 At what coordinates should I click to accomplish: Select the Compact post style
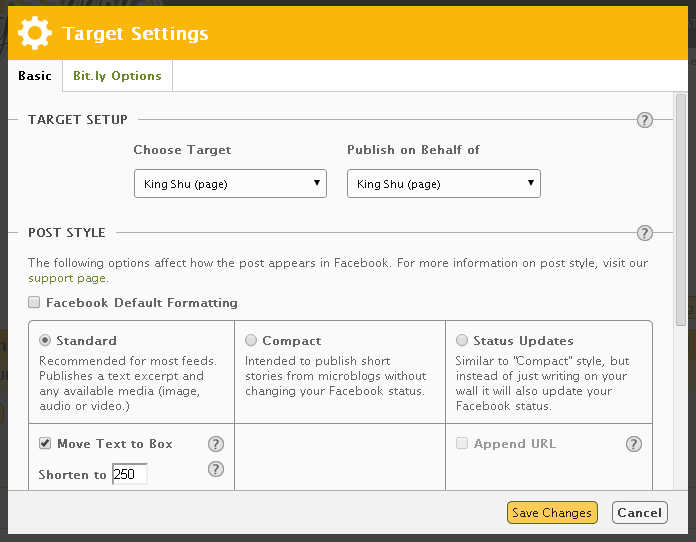tap(251, 340)
